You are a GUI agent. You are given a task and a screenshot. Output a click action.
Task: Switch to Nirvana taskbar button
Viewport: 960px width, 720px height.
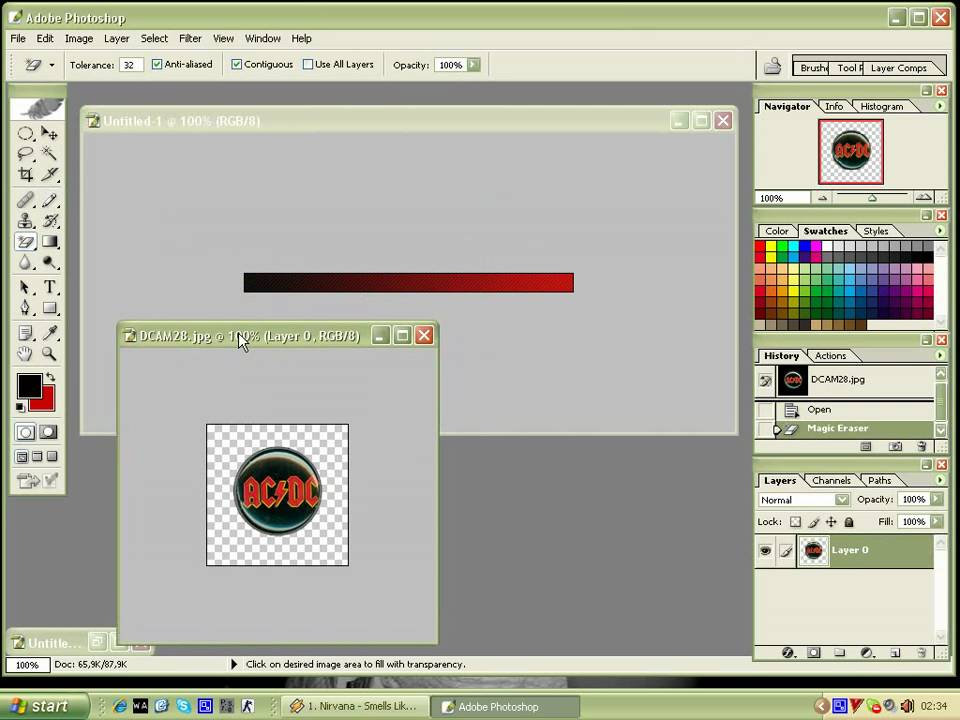(353, 707)
